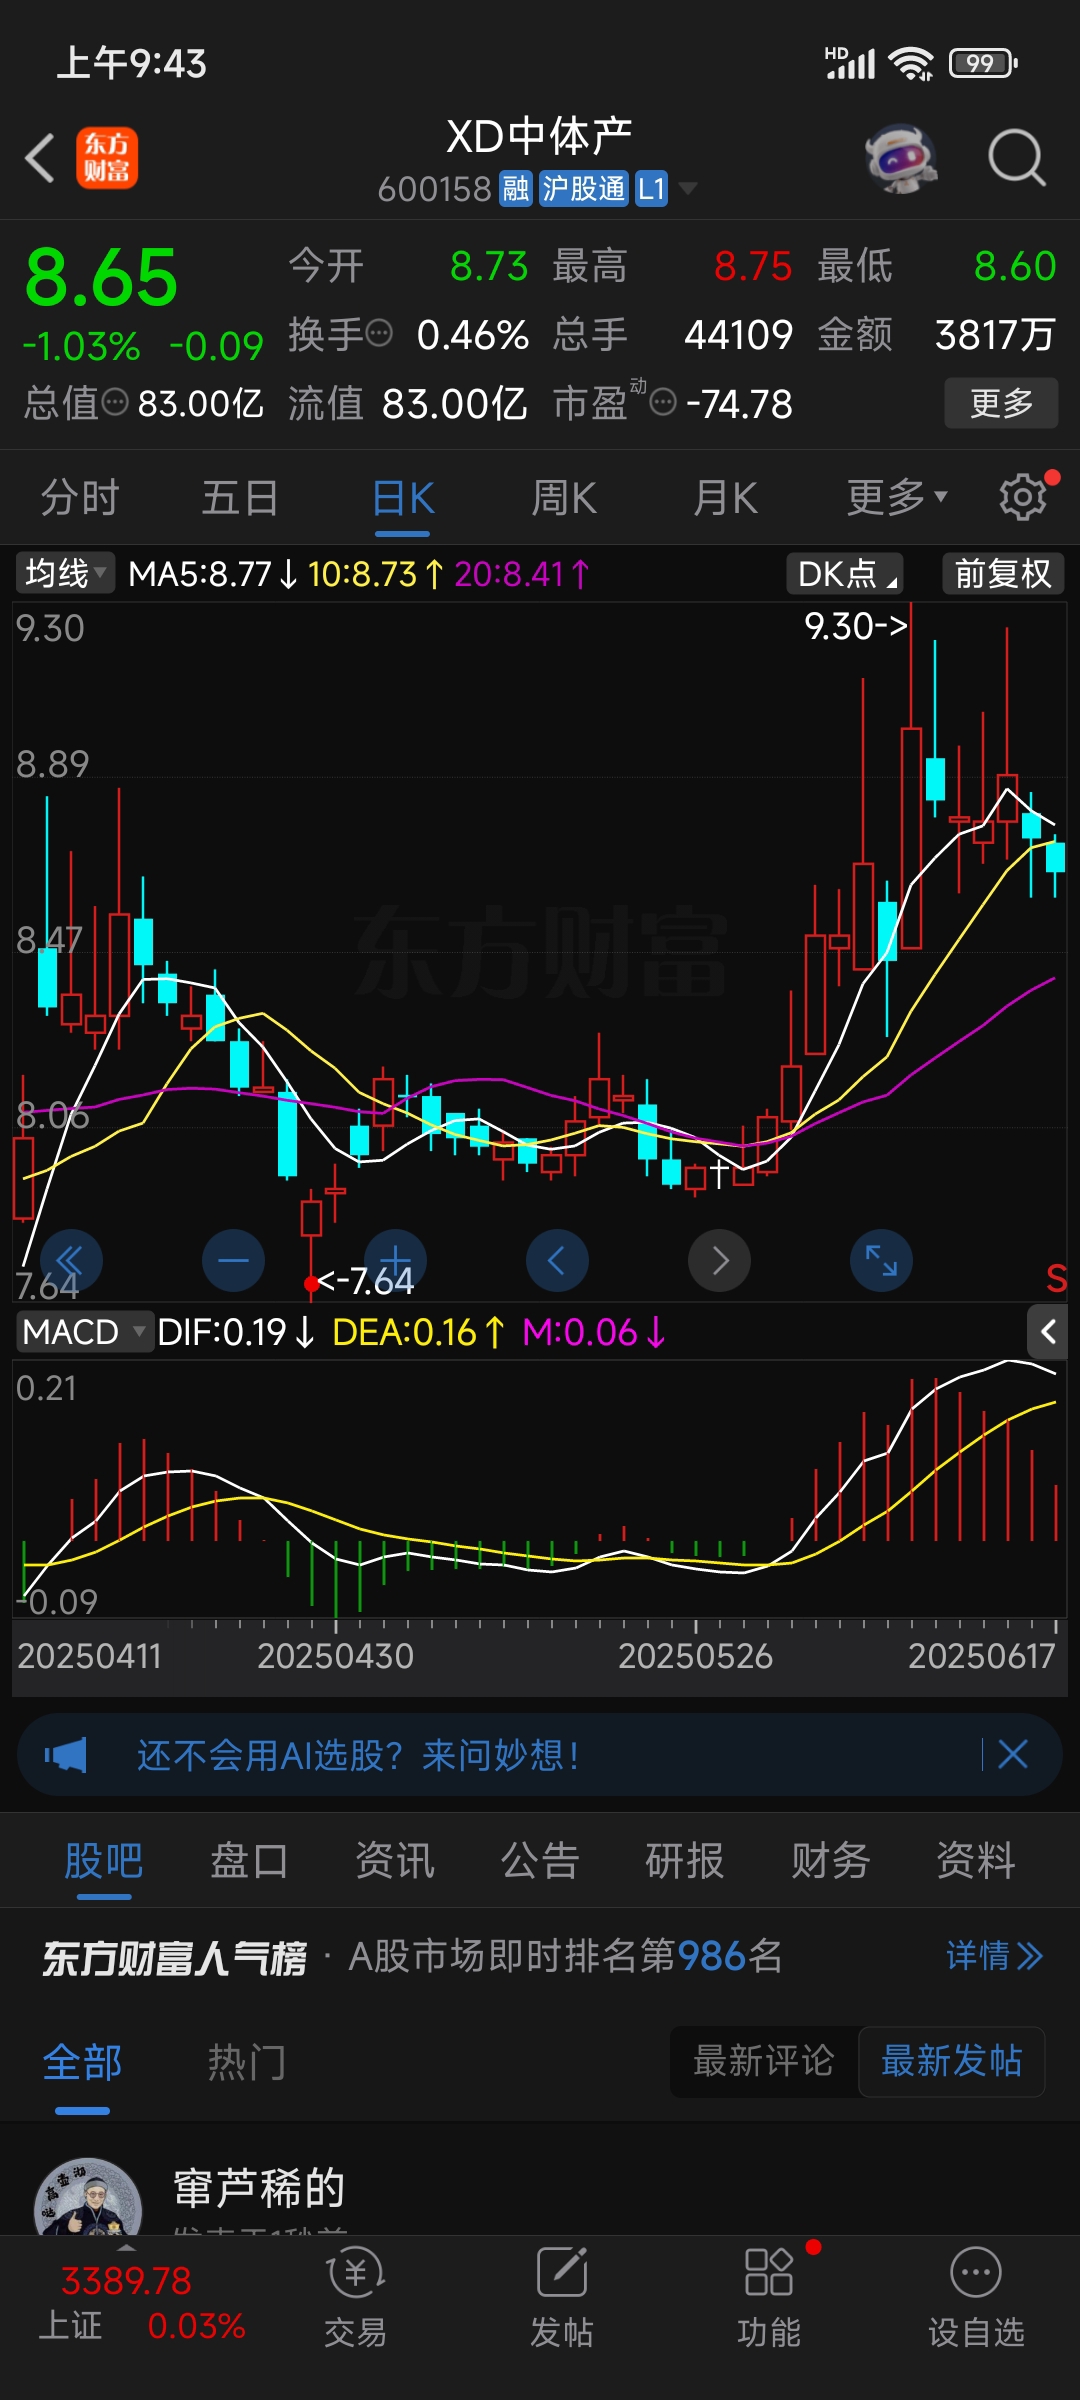This screenshot has width=1080, height=2400.
Task: Tap the megaphone announcement icon
Action: click(66, 1755)
